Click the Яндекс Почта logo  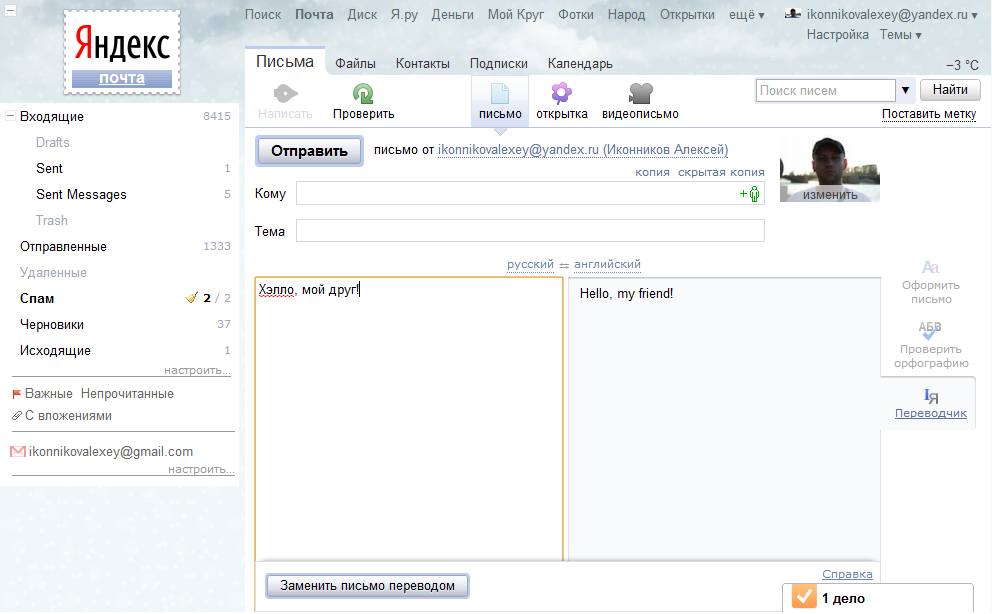click(x=122, y=52)
